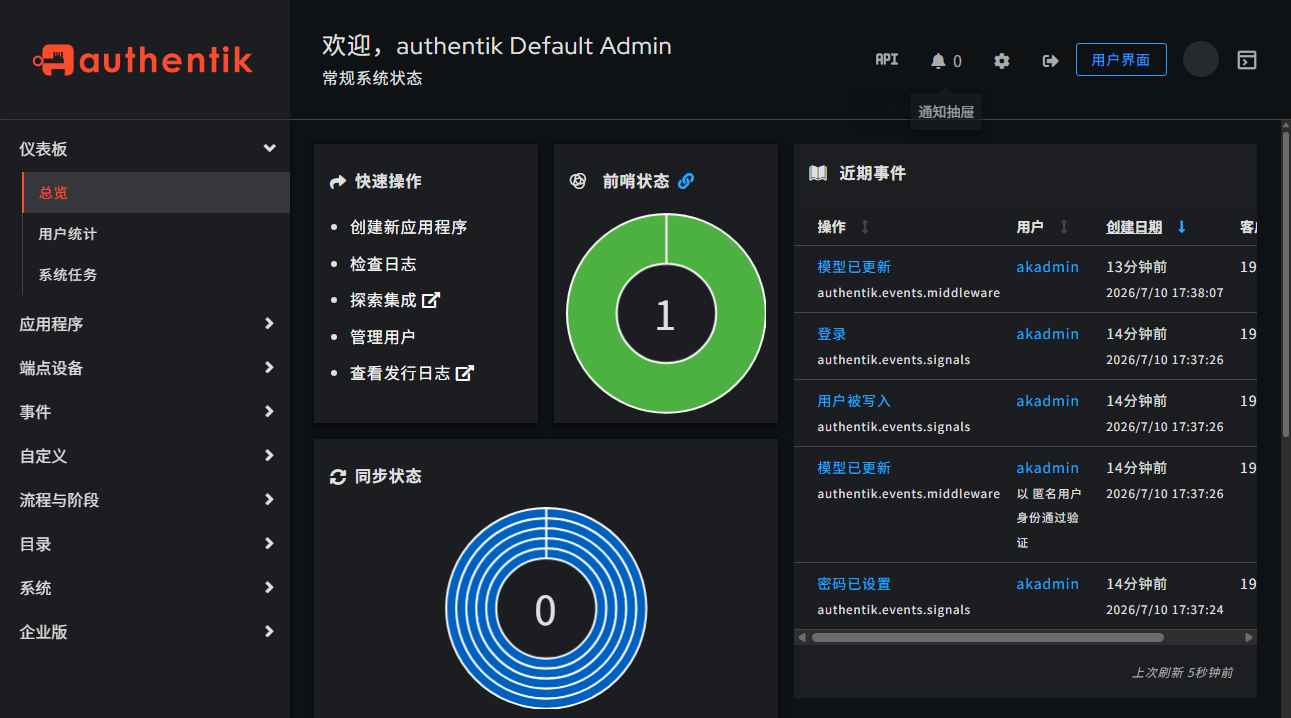
Task: Expand the 事件 sidebar section
Action: coord(145,412)
